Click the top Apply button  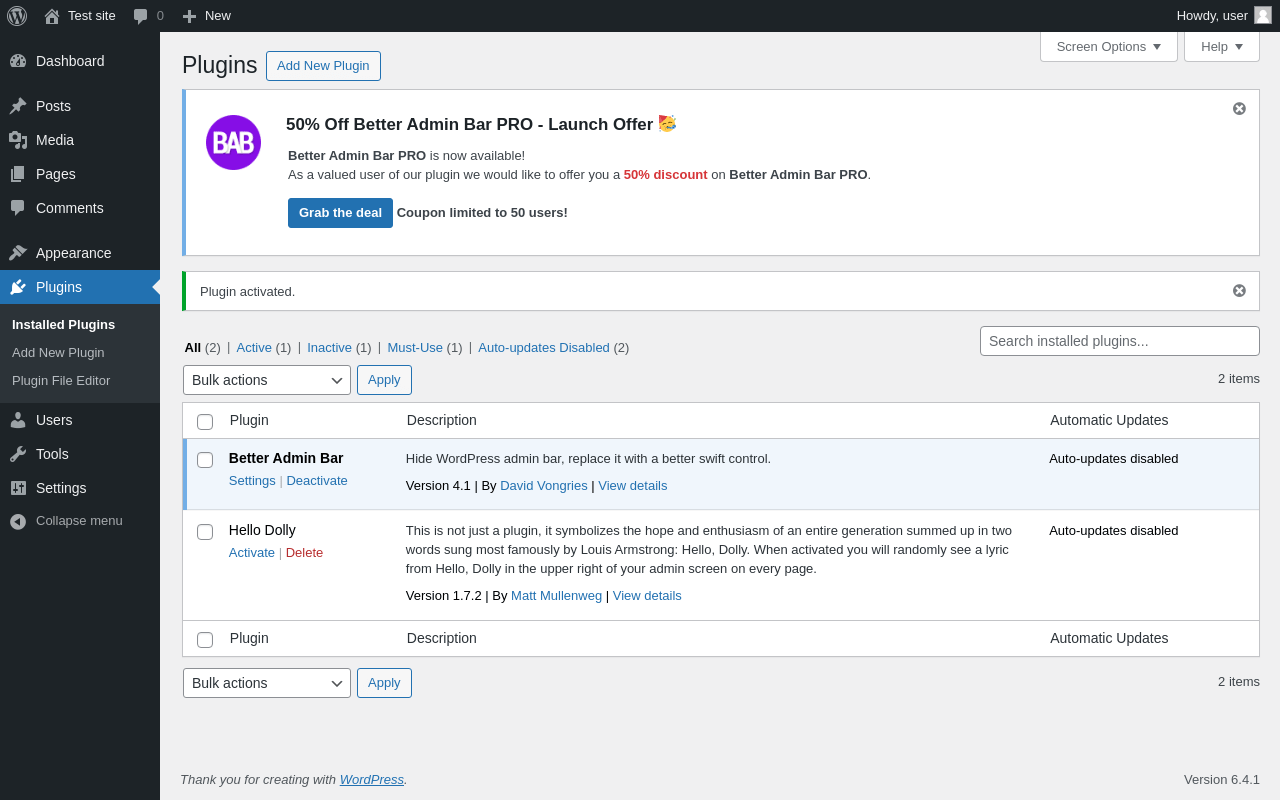384,380
